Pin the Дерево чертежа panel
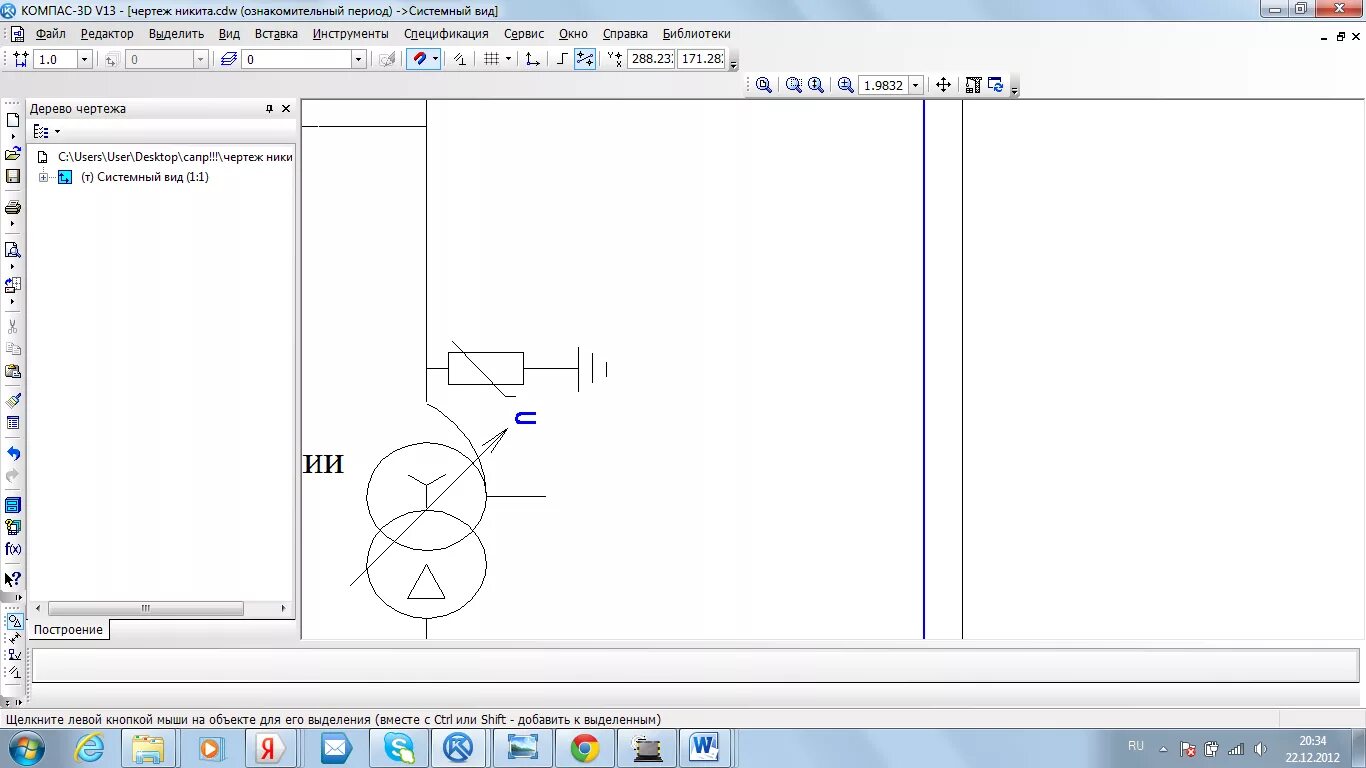Screen dimensions: 1366x768 pos(269,109)
